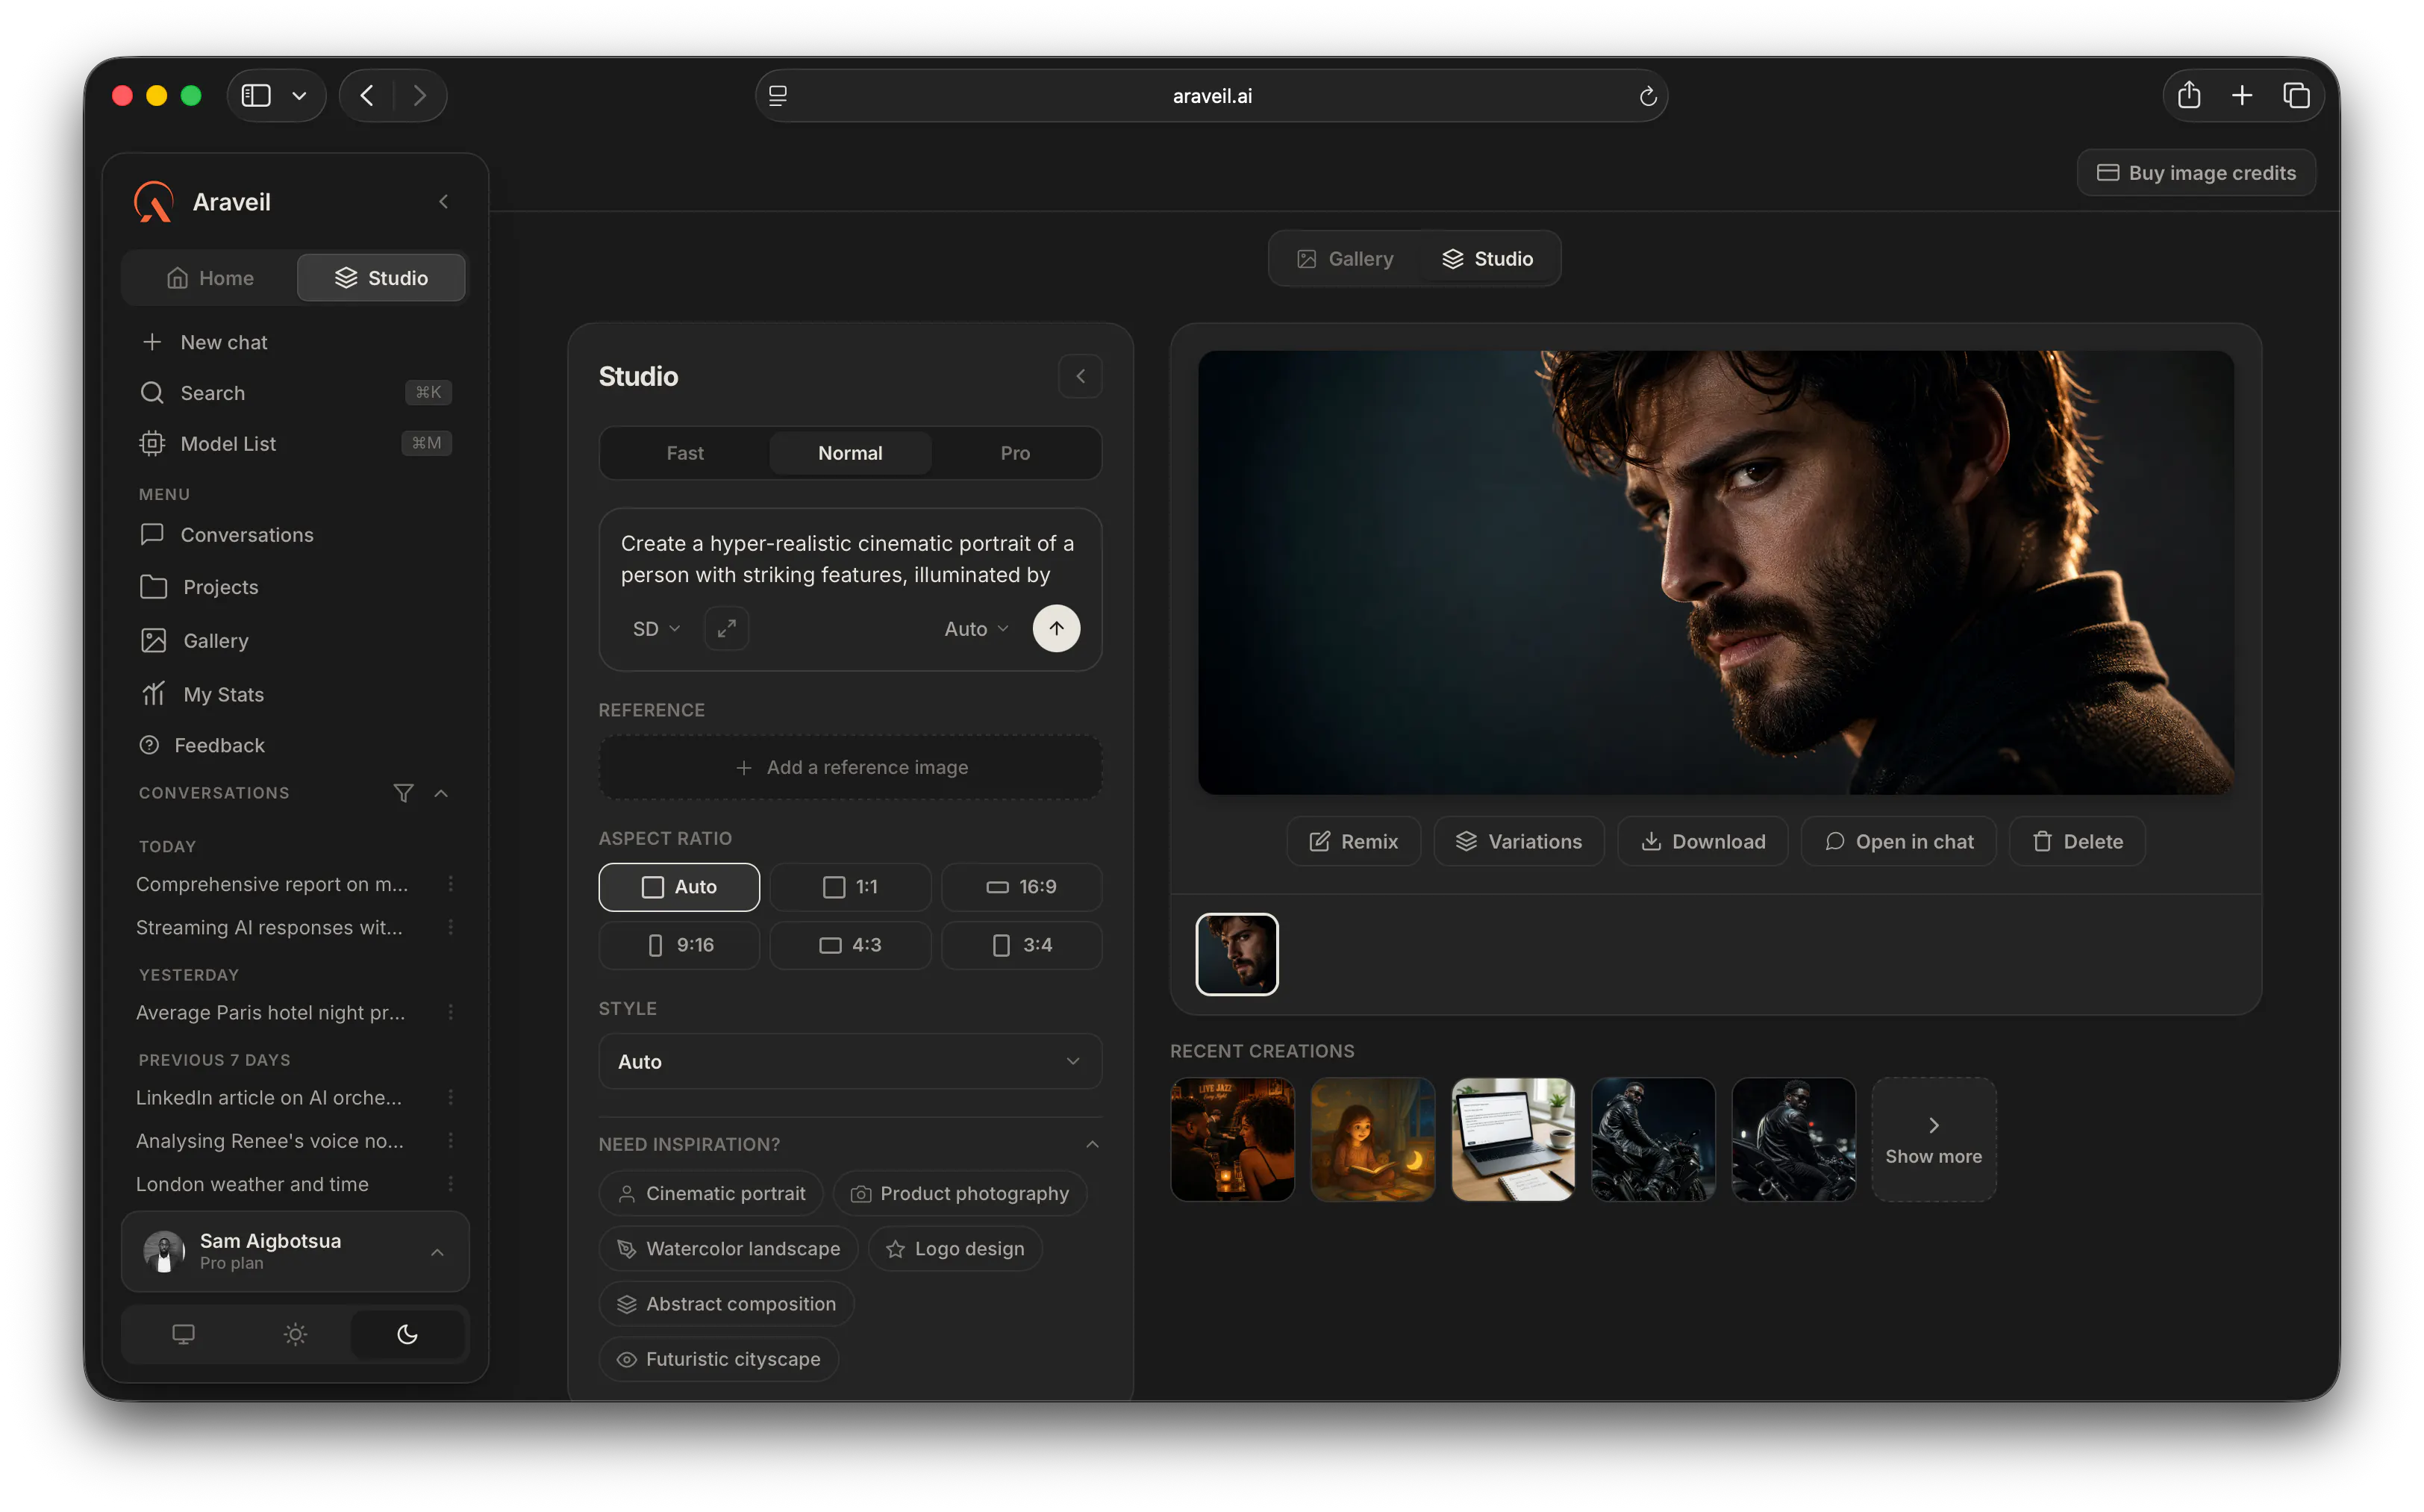Image resolution: width=2424 pixels, height=1512 pixels.
Task: Switch to the Pro mode tab
Action: (x=1015, y=453)
